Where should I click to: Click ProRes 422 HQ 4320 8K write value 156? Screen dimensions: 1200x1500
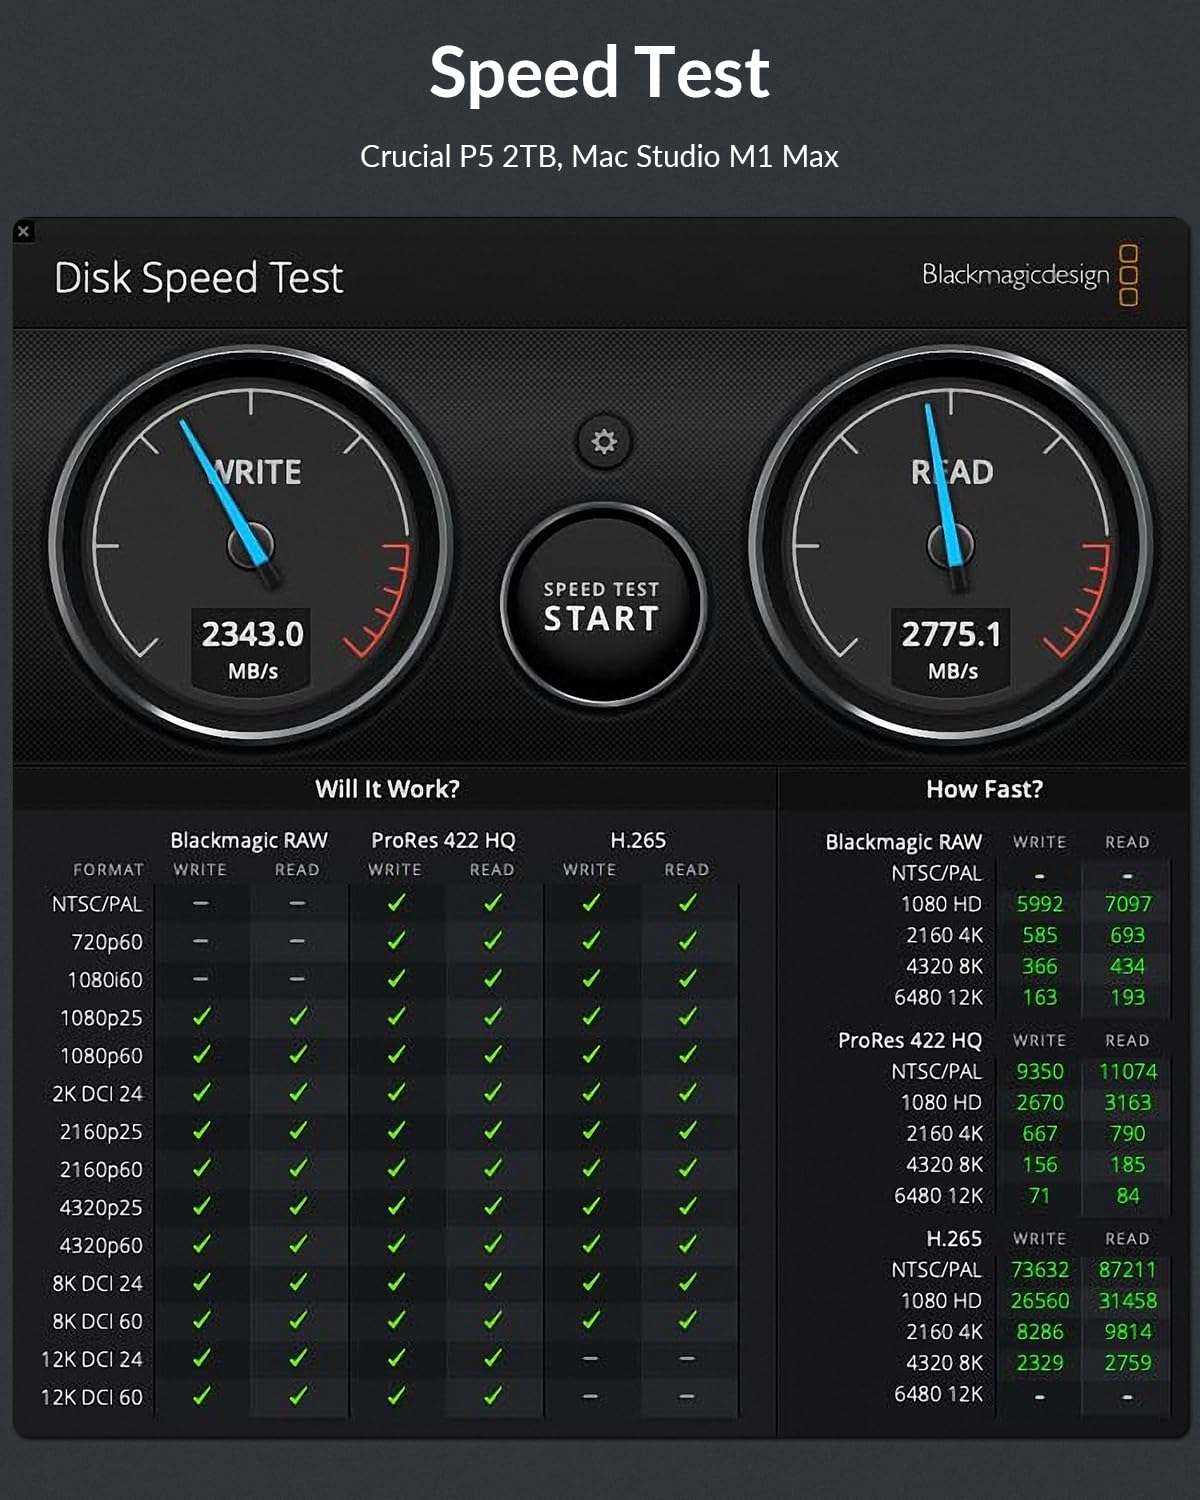coord(1040,1164)
